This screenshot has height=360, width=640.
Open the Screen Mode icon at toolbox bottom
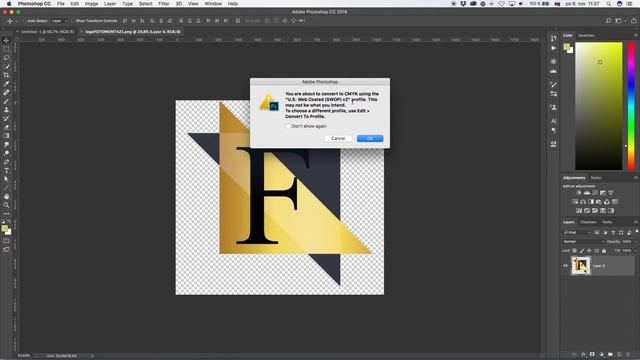point(6,249)
